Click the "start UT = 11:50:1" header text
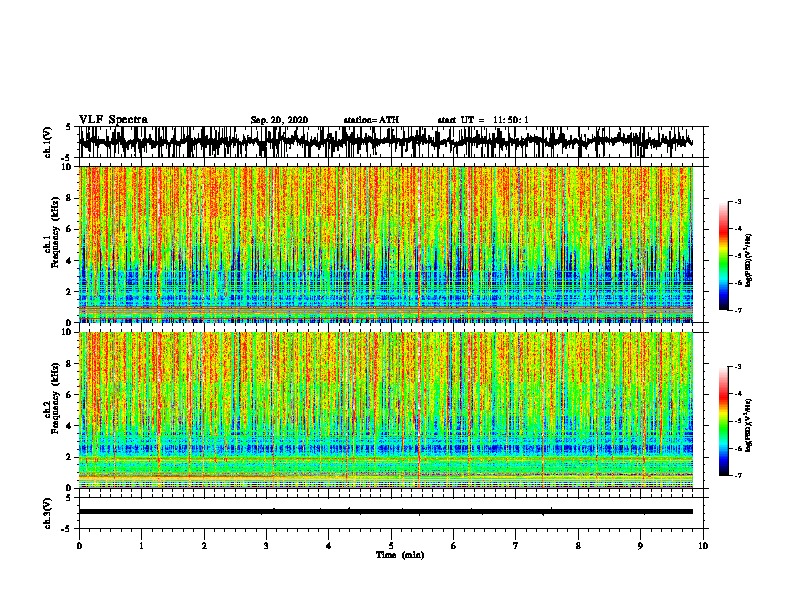The height and width of the screenshot is (612, 792). click(482, 120)
